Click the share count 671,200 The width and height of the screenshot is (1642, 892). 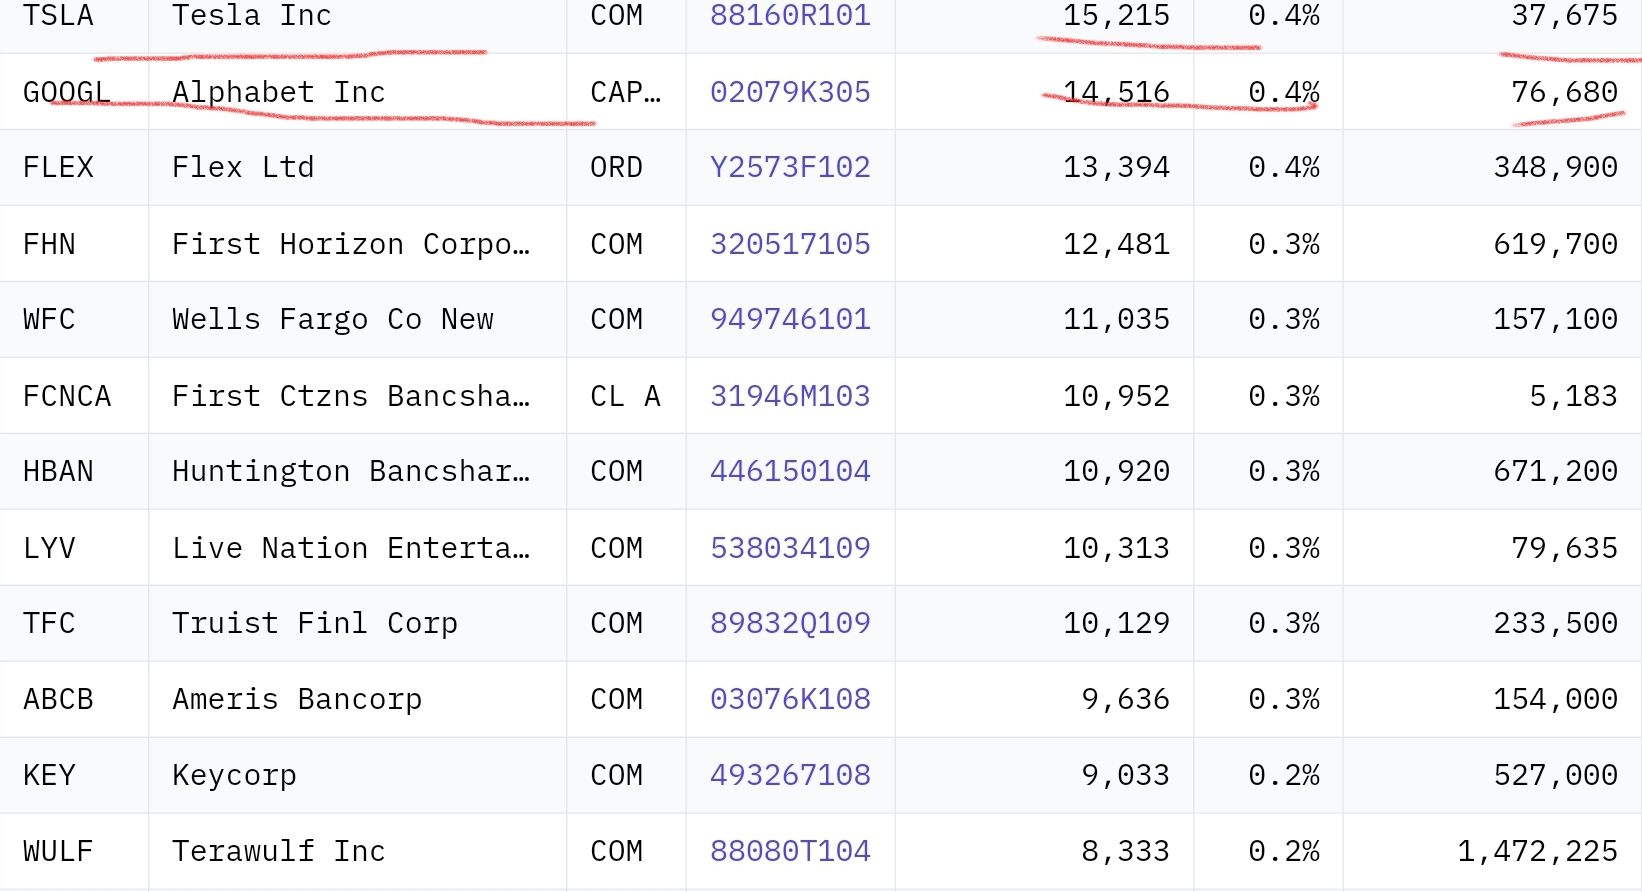coord(1555,471)
